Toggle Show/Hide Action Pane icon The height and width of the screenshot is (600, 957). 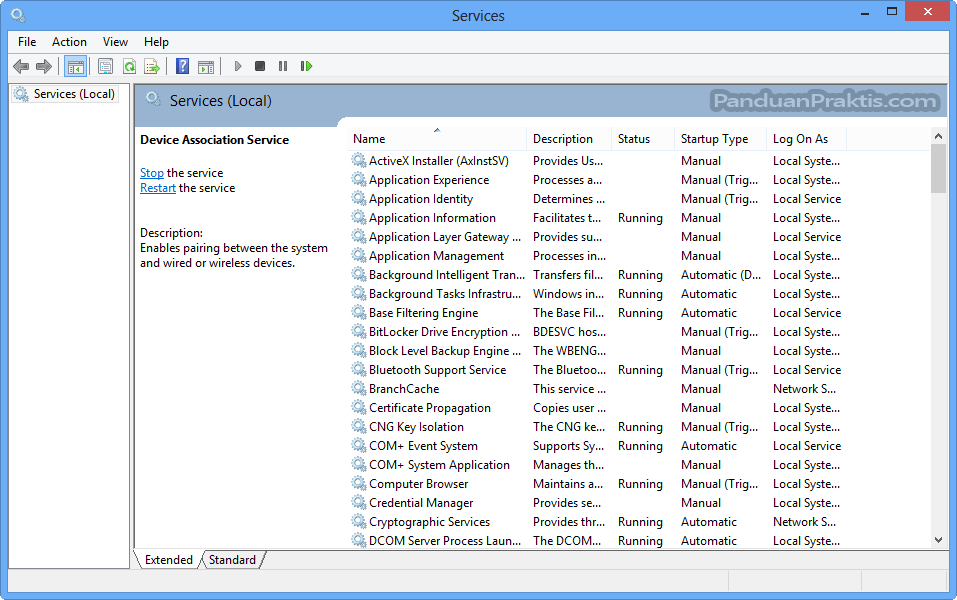pyautogui.click(x=206, y=67)
